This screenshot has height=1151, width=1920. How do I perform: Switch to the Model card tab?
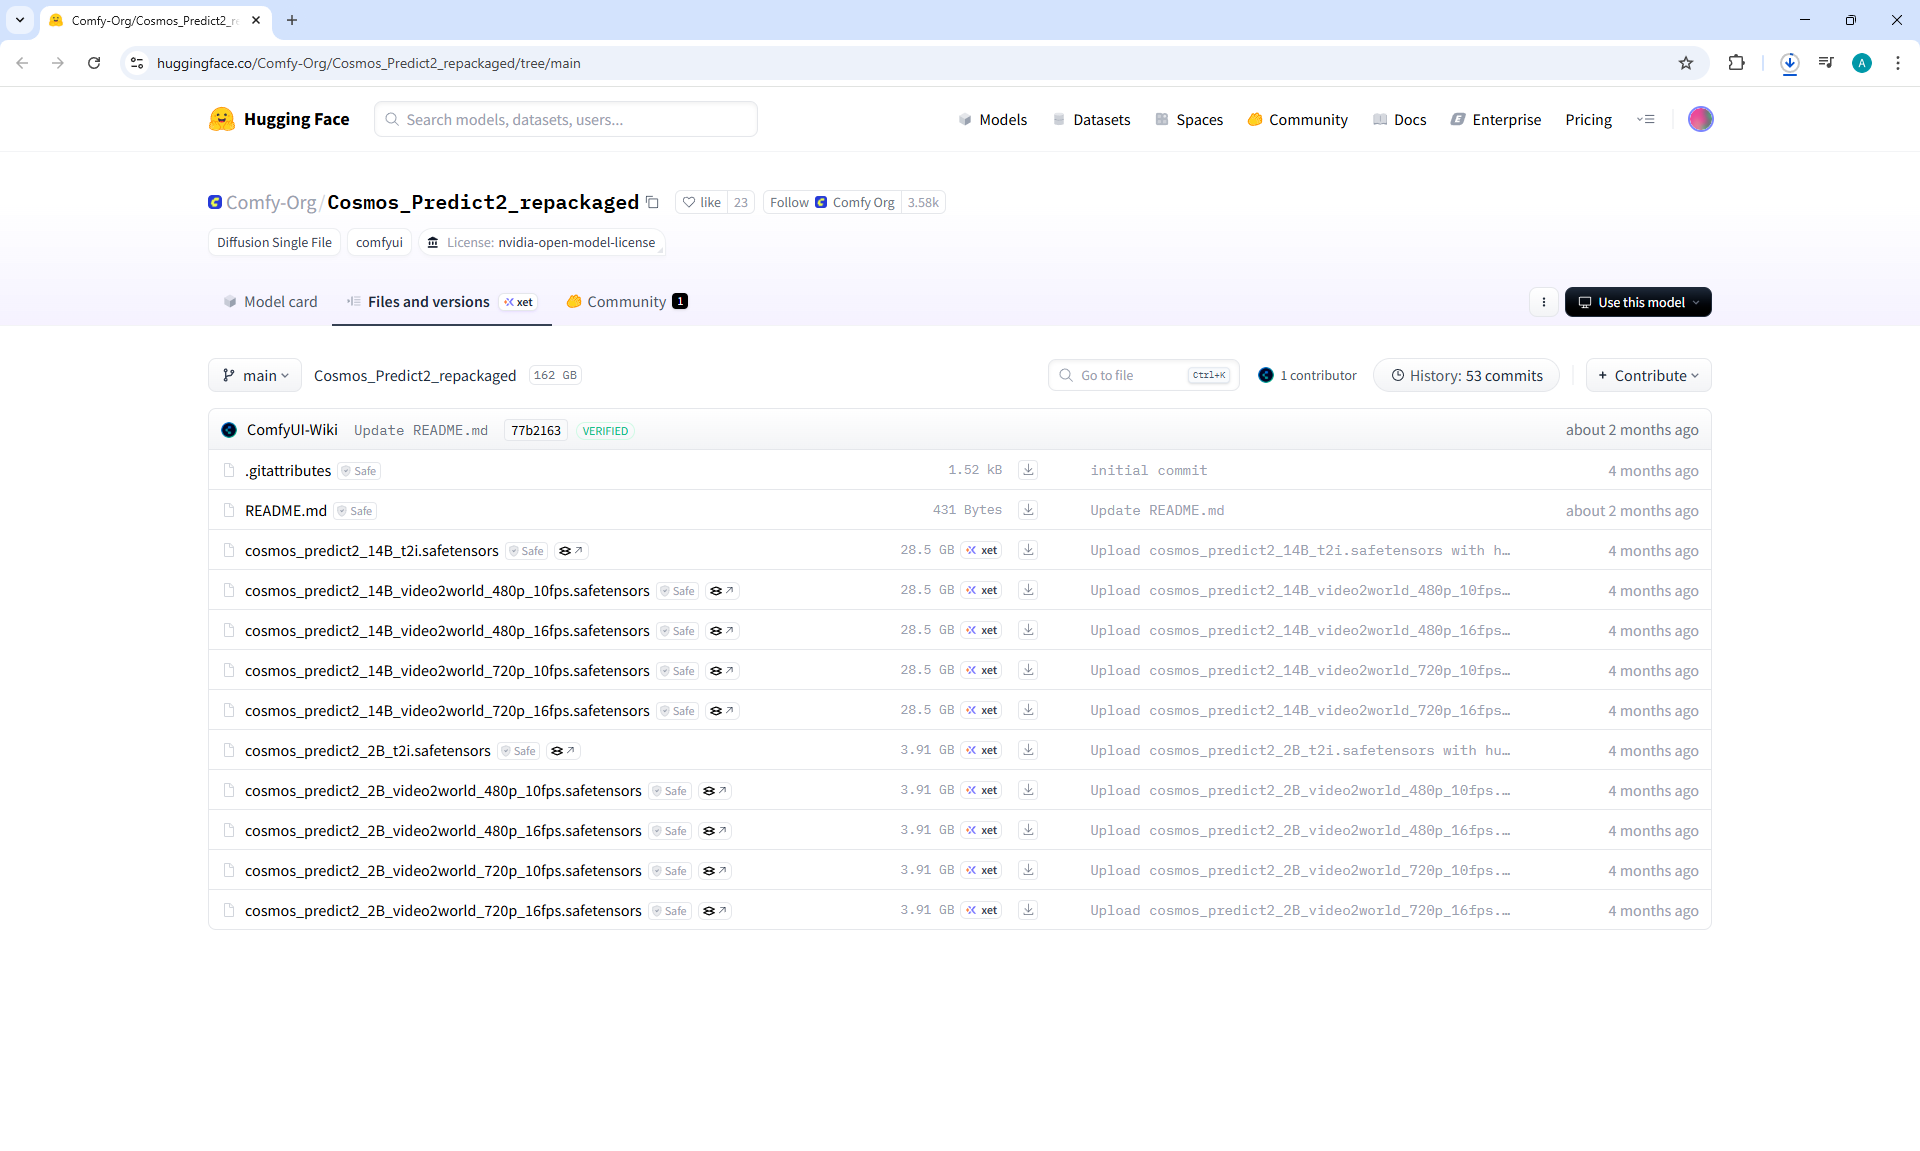(x=270, y=302)
